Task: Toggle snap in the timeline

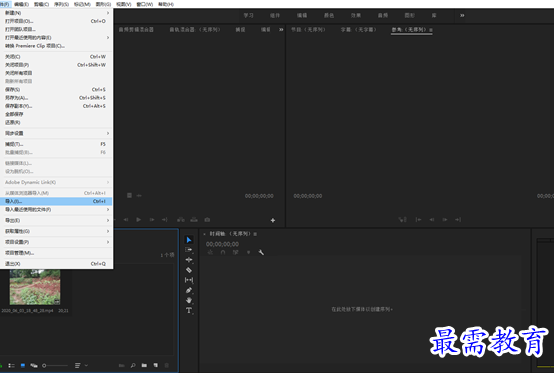Action: pyautogui.click(x=223, y=252)
